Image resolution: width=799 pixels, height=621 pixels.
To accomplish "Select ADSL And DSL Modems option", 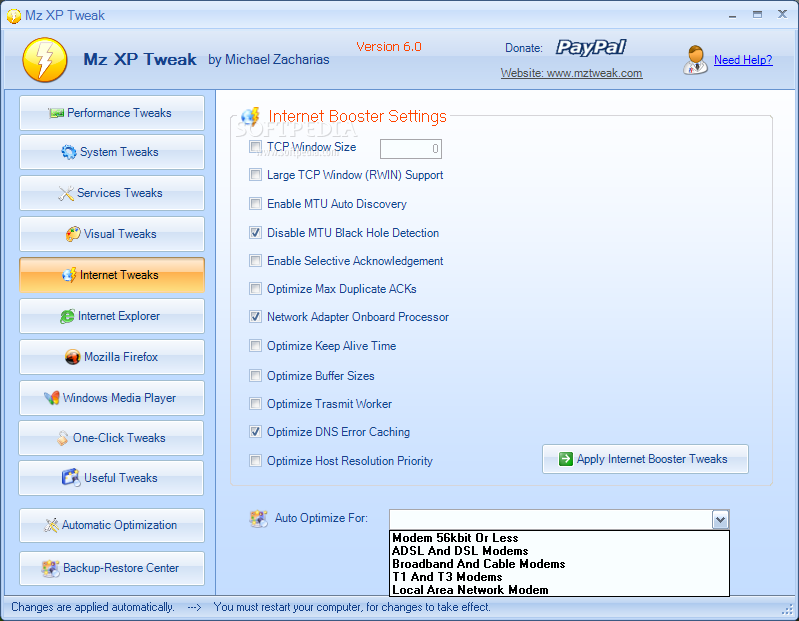I will [x=560, y=551].
